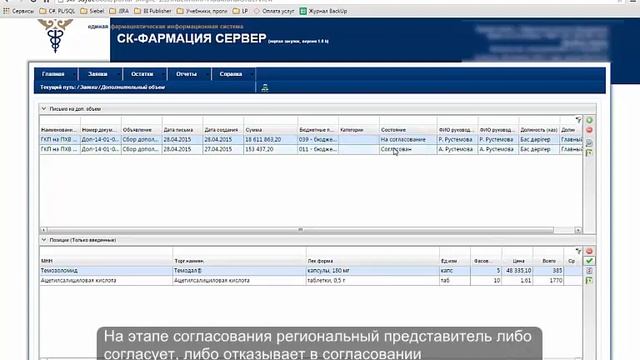This screenshot has height=360, width=640.
Task: Sort positions by Лек.форма column header
Action: pyautogui.click(x=373, y=261)
